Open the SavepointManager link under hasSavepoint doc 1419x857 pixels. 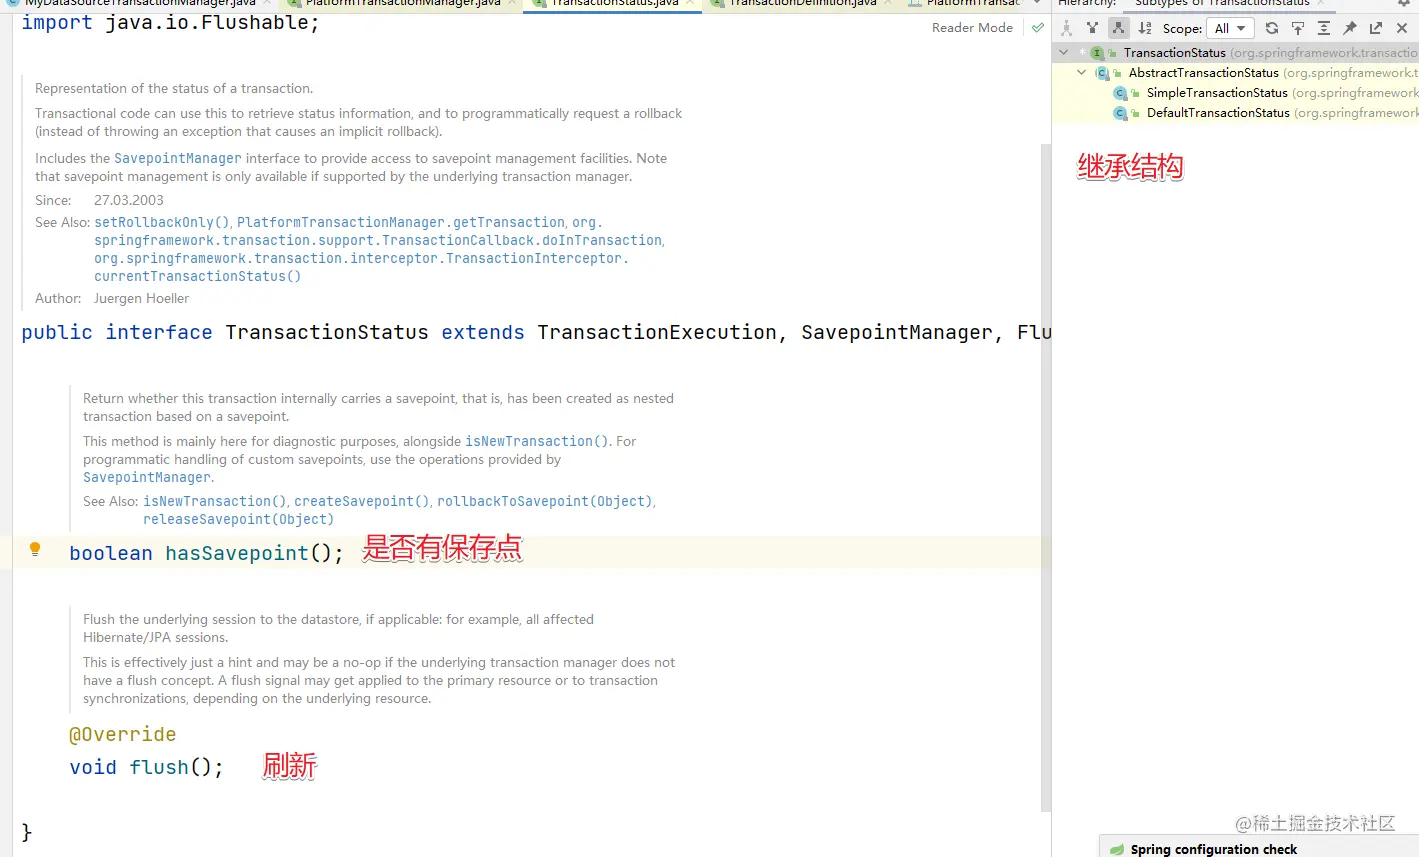[x=147, y=477]
